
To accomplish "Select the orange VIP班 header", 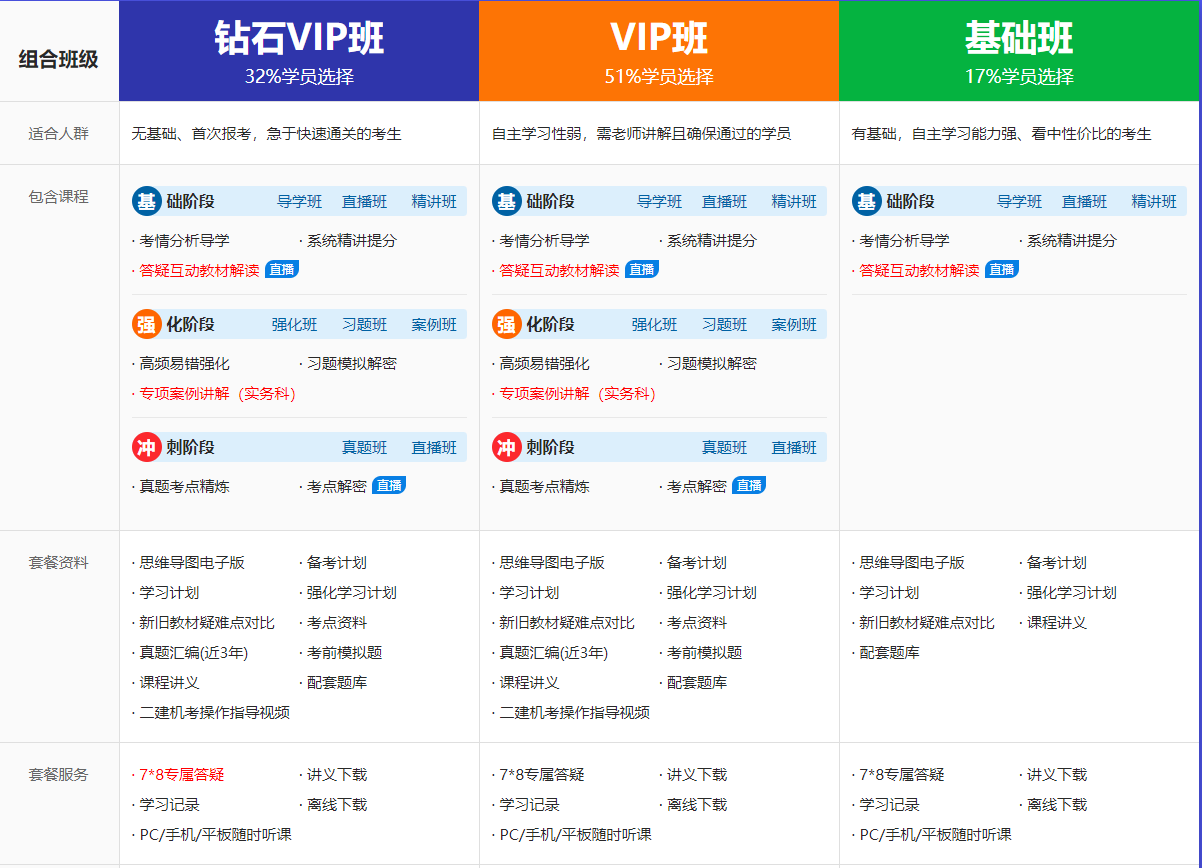I will pos(659,51).
